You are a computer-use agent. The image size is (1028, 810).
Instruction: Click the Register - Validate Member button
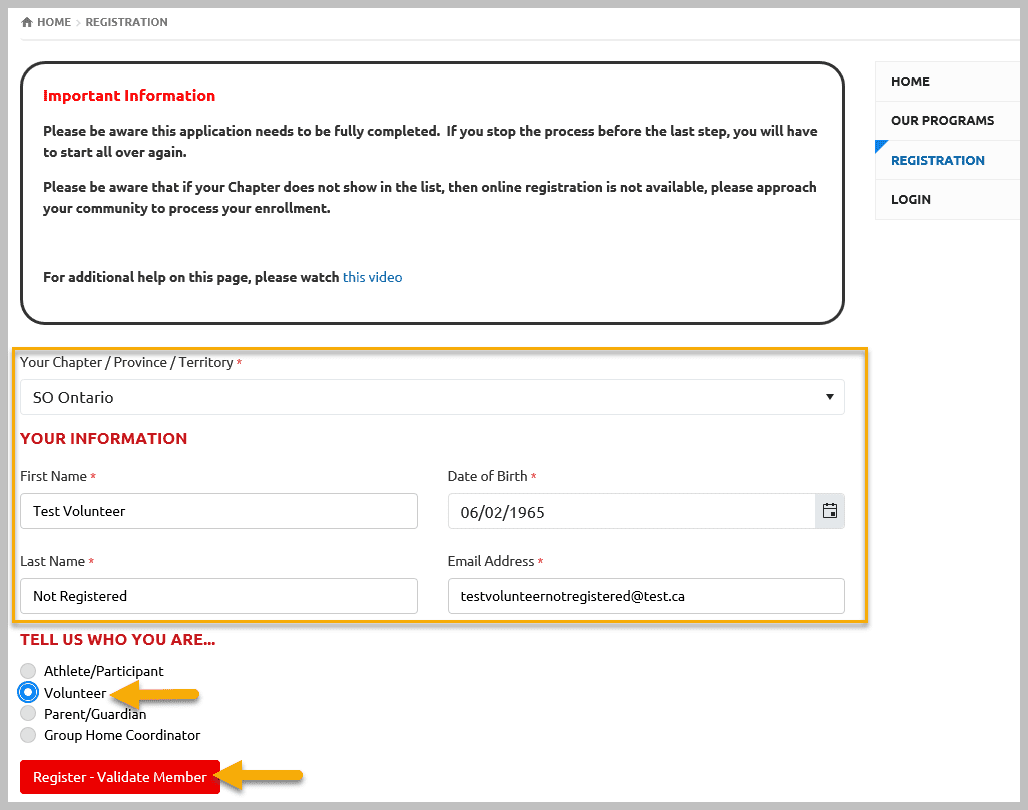coord(120,777)
